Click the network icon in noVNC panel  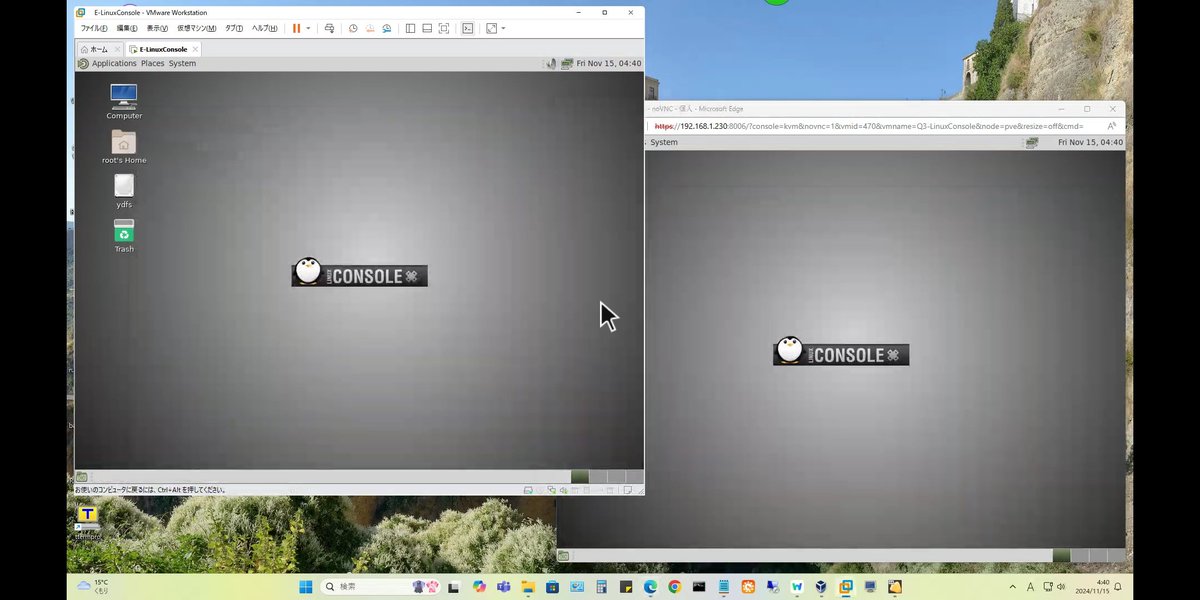point(1031,142)
